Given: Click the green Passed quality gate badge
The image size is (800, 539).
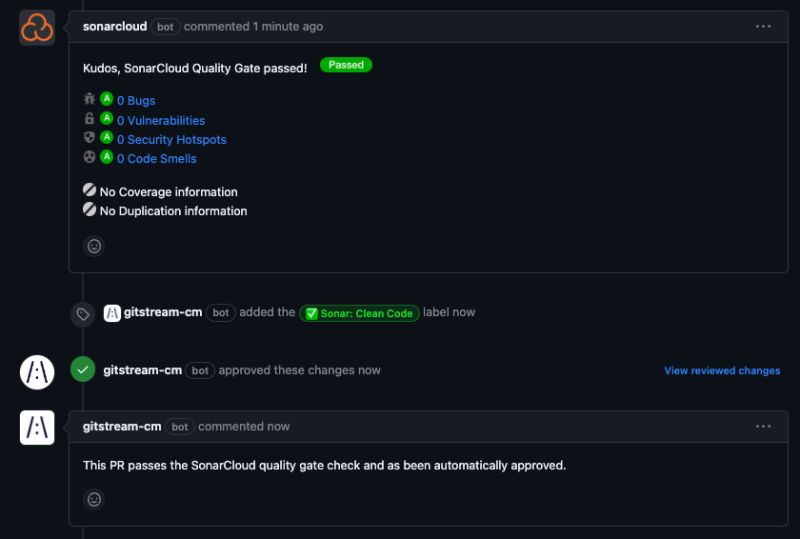Looking at the screenshot, I should (346, 65).
